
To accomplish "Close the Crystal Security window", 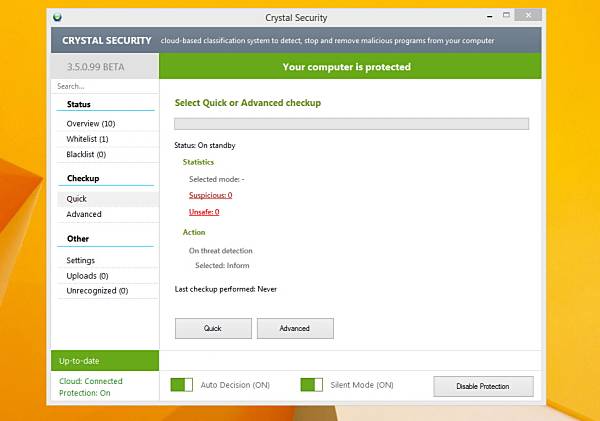I will (528, 15).
